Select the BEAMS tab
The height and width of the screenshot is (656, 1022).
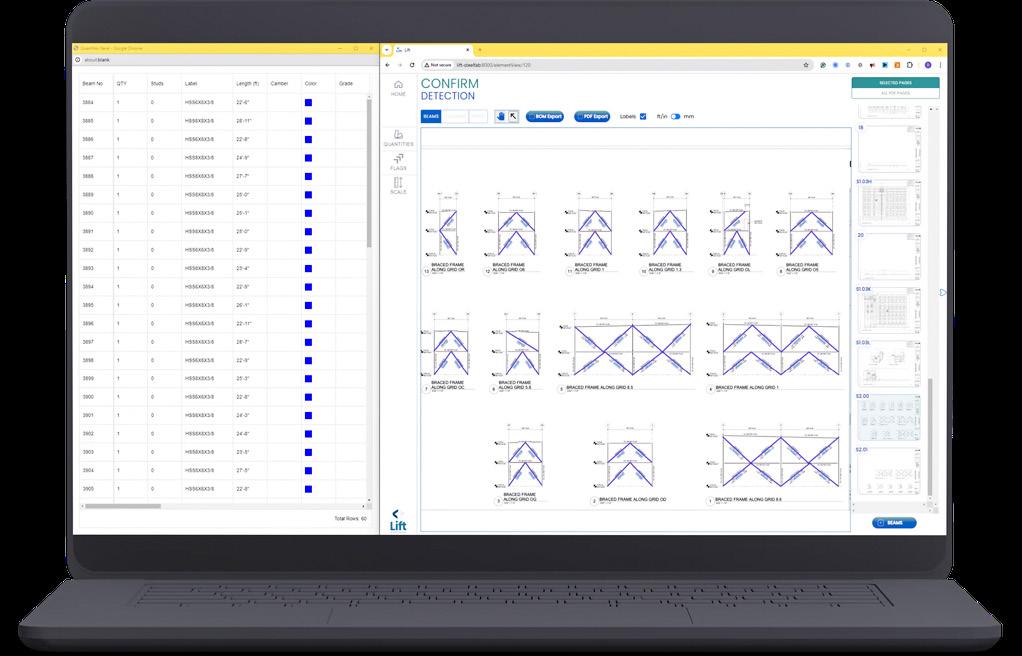[431, 116]
